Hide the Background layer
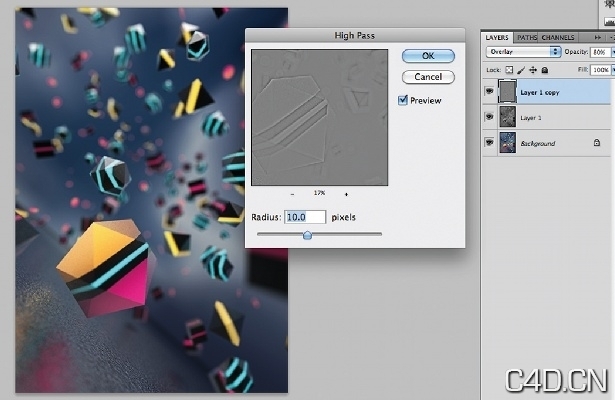 (489, 144)
